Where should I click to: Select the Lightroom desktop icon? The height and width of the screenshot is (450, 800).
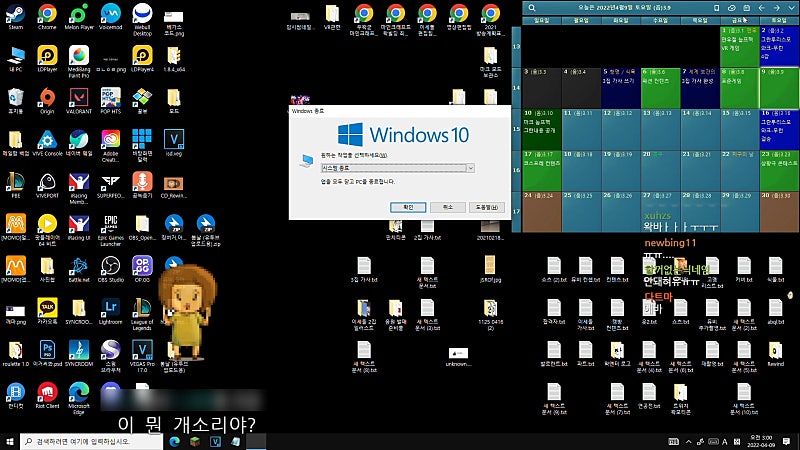(110, 312)
